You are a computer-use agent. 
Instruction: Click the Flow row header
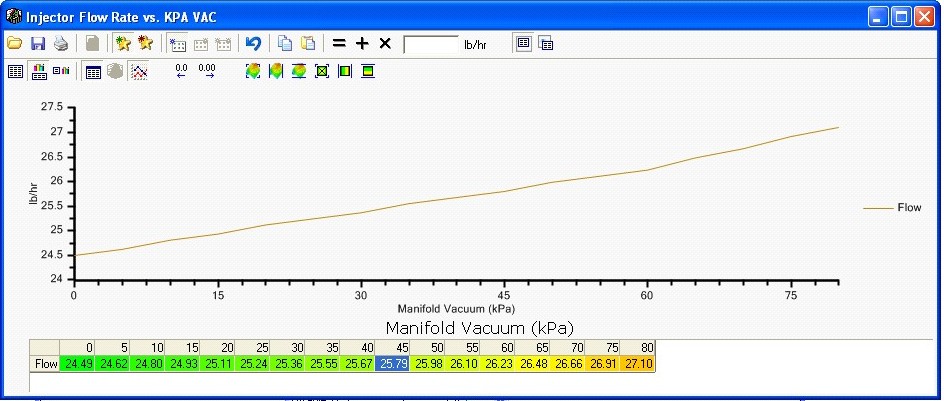pyautogui.click(x=46, y=364)
